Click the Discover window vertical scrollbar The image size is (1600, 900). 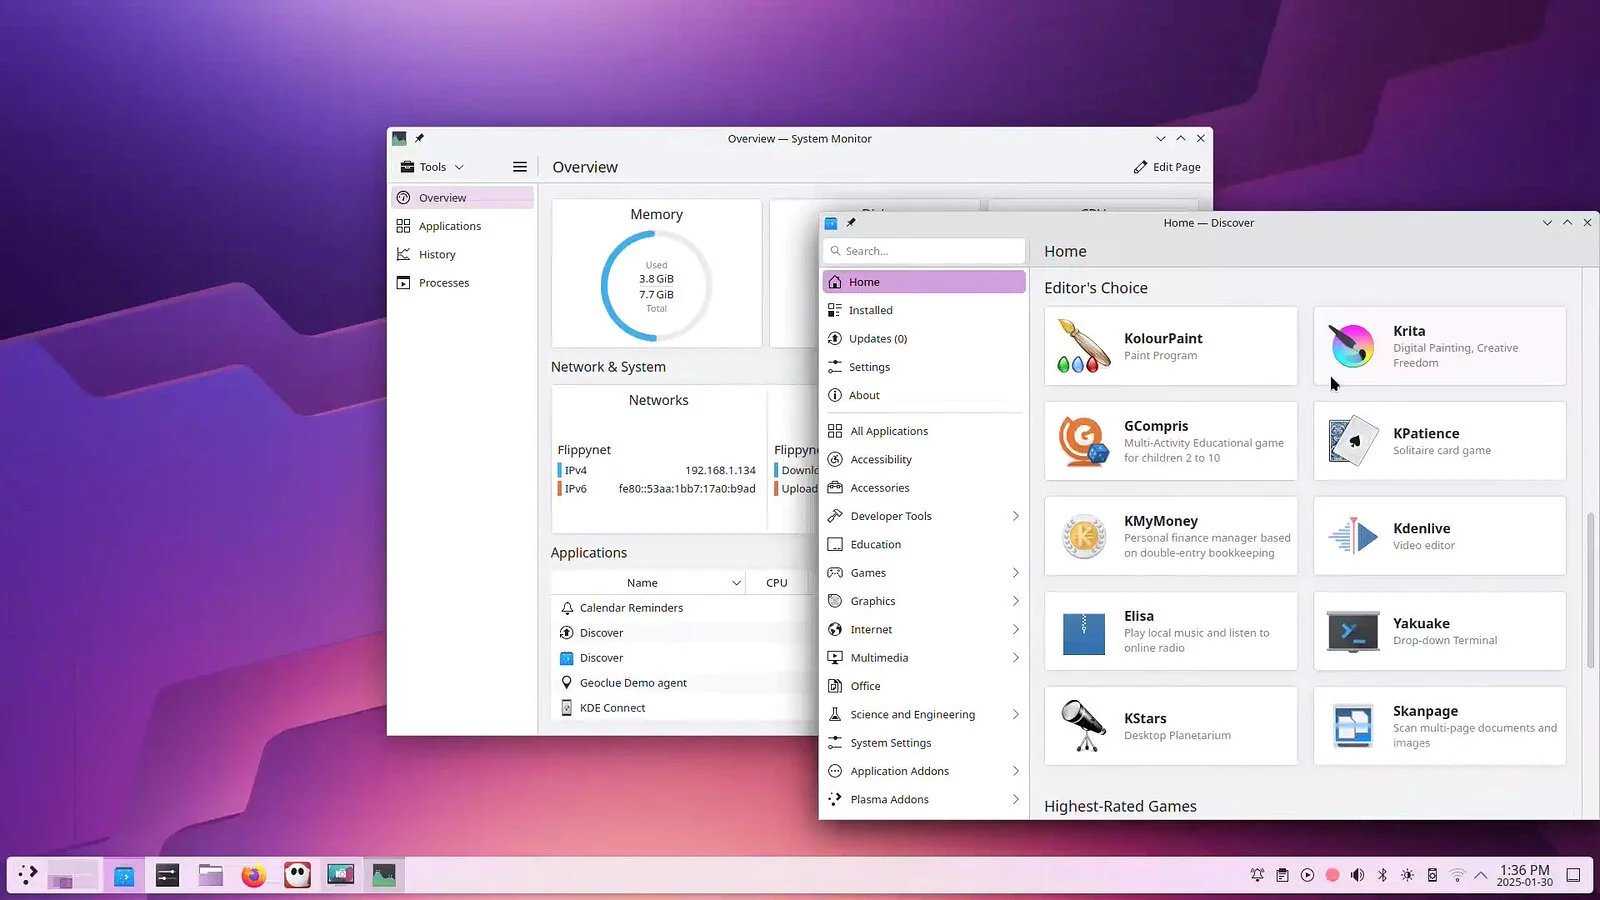coord(1590,590)
